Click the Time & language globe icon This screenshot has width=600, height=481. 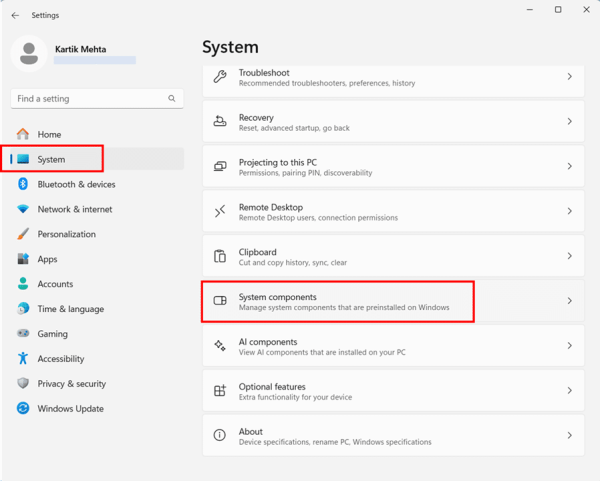(23, 308)
